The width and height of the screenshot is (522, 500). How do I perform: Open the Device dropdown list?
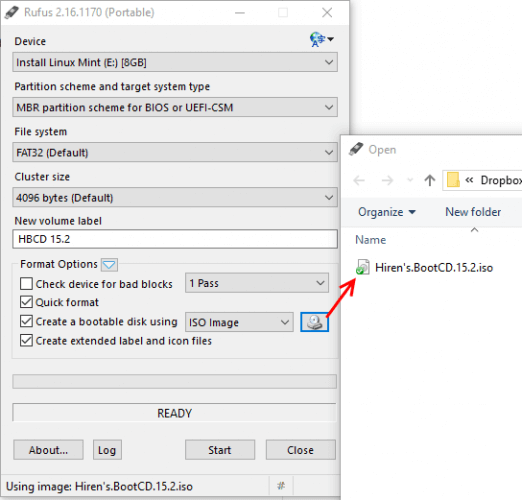(x=175, y=62)
